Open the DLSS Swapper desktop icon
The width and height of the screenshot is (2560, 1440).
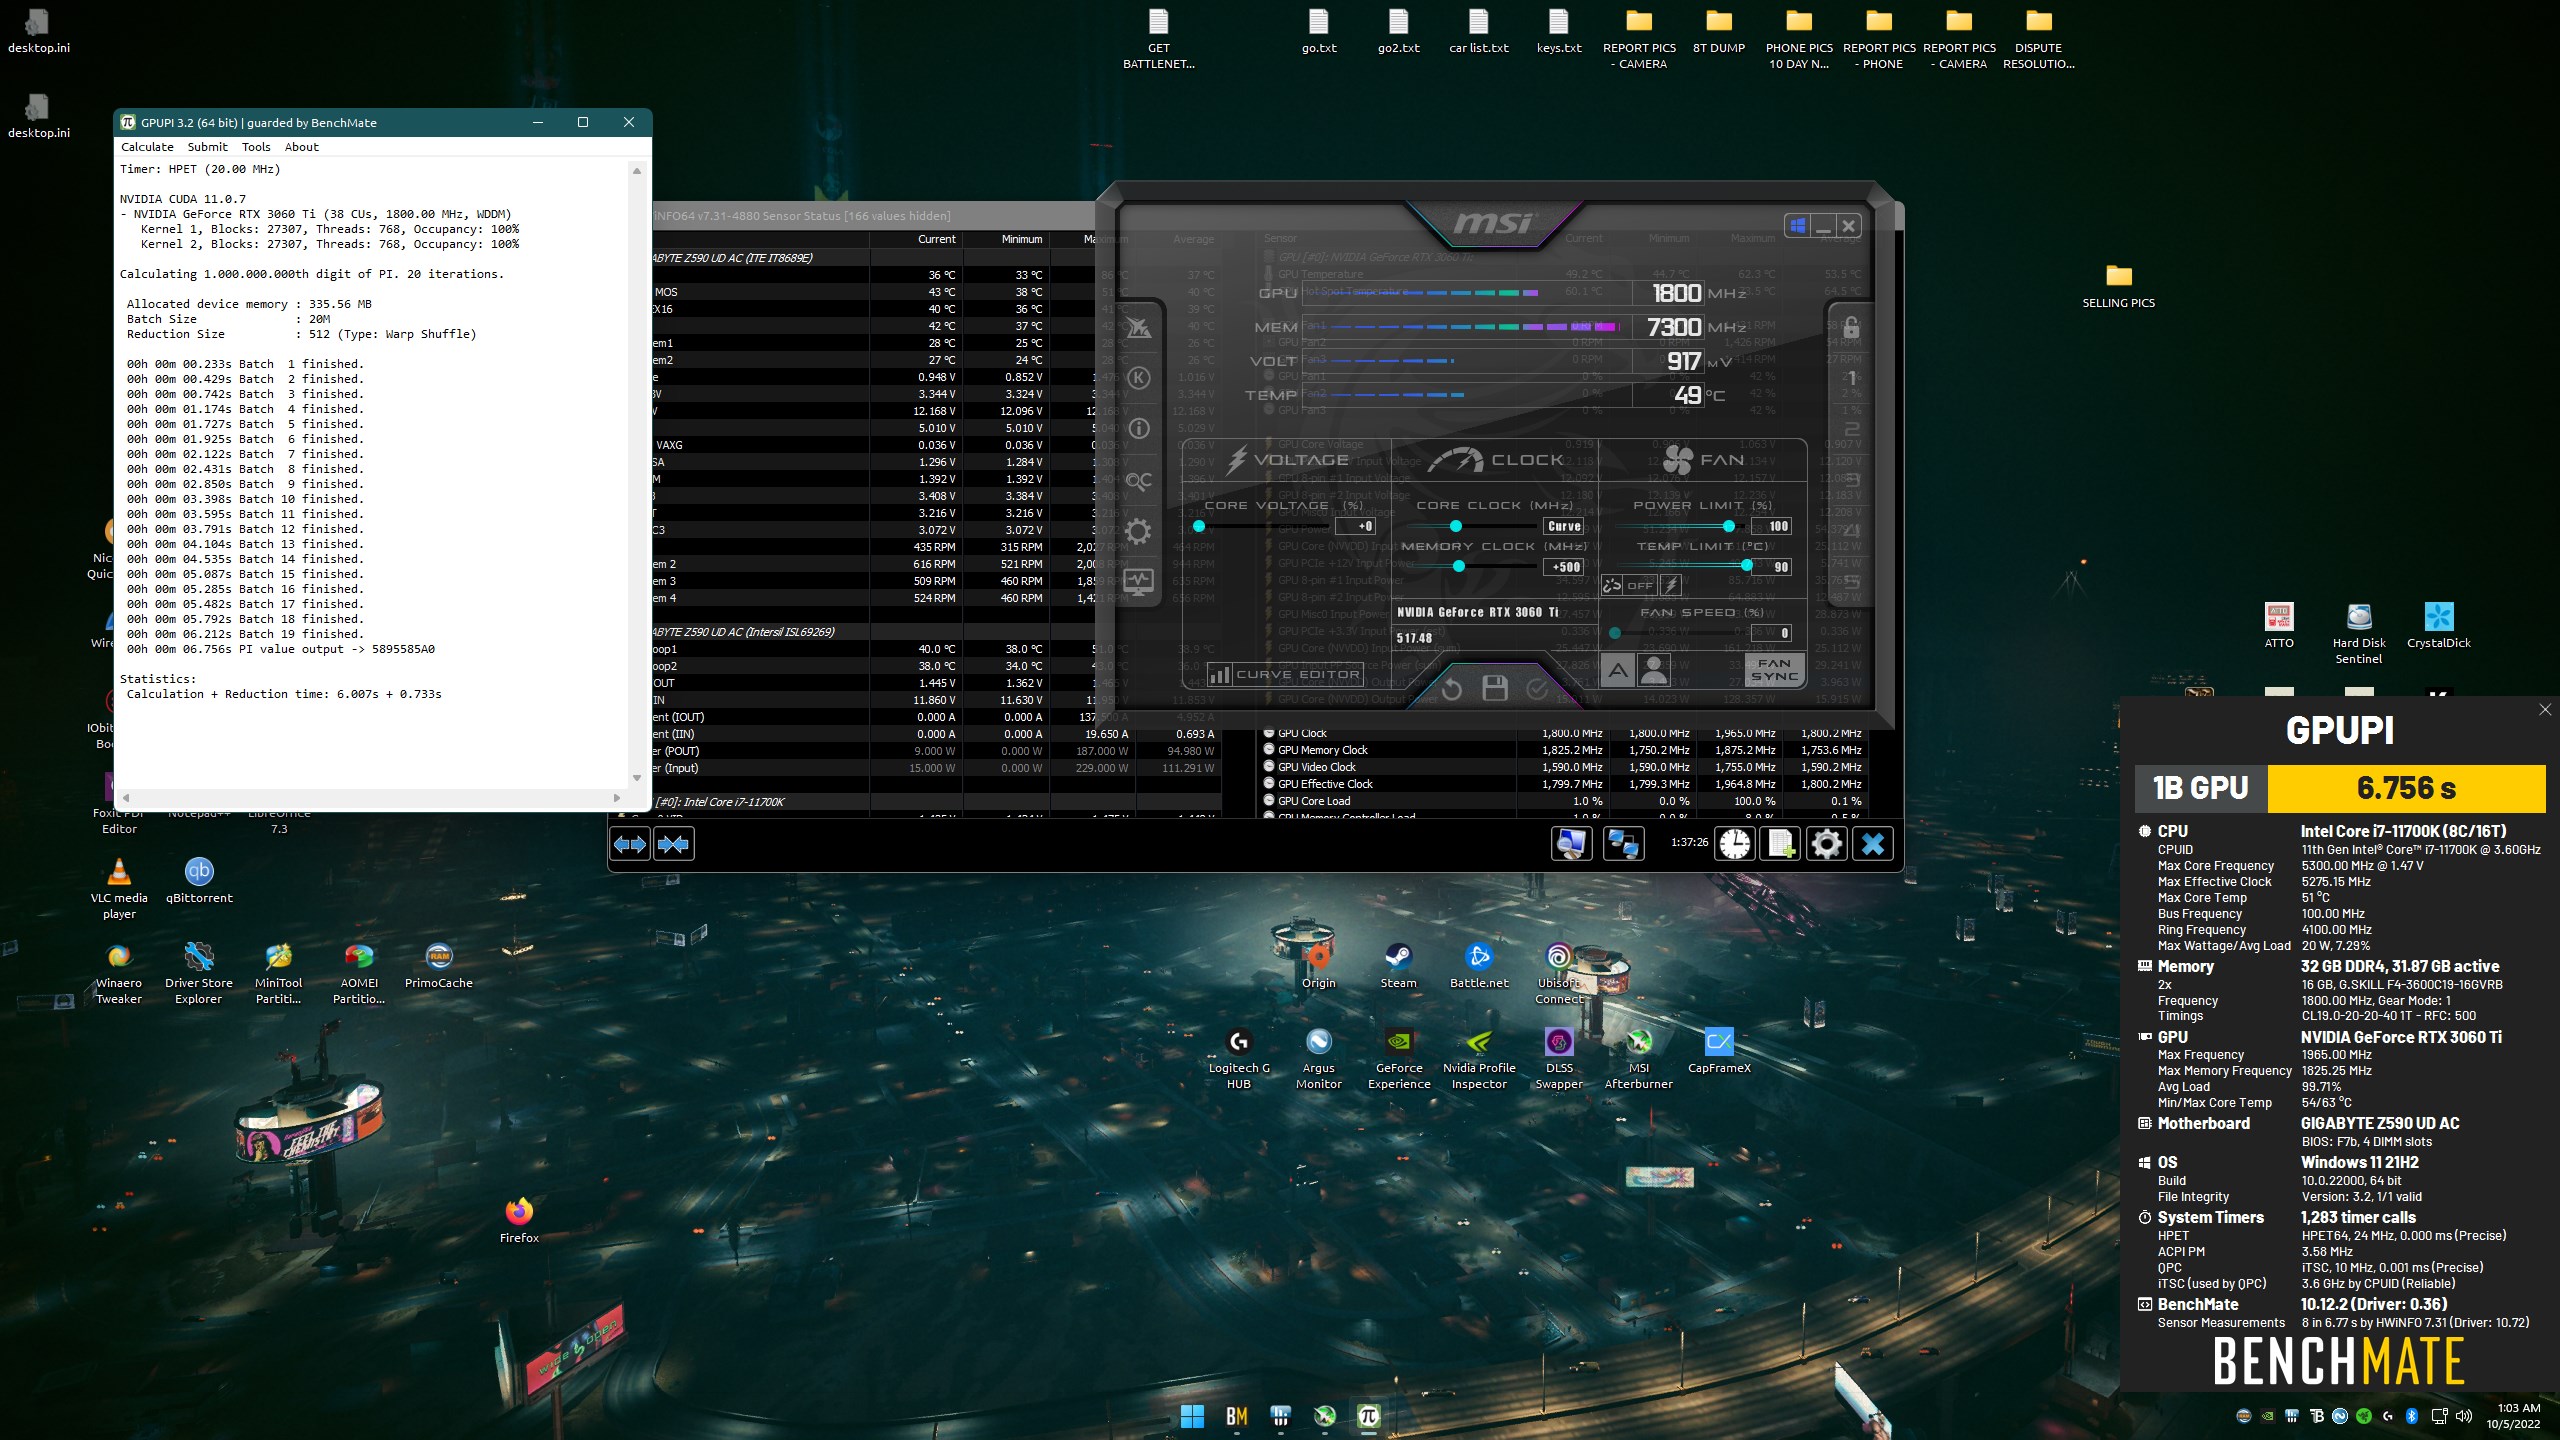point(1559,1058)
